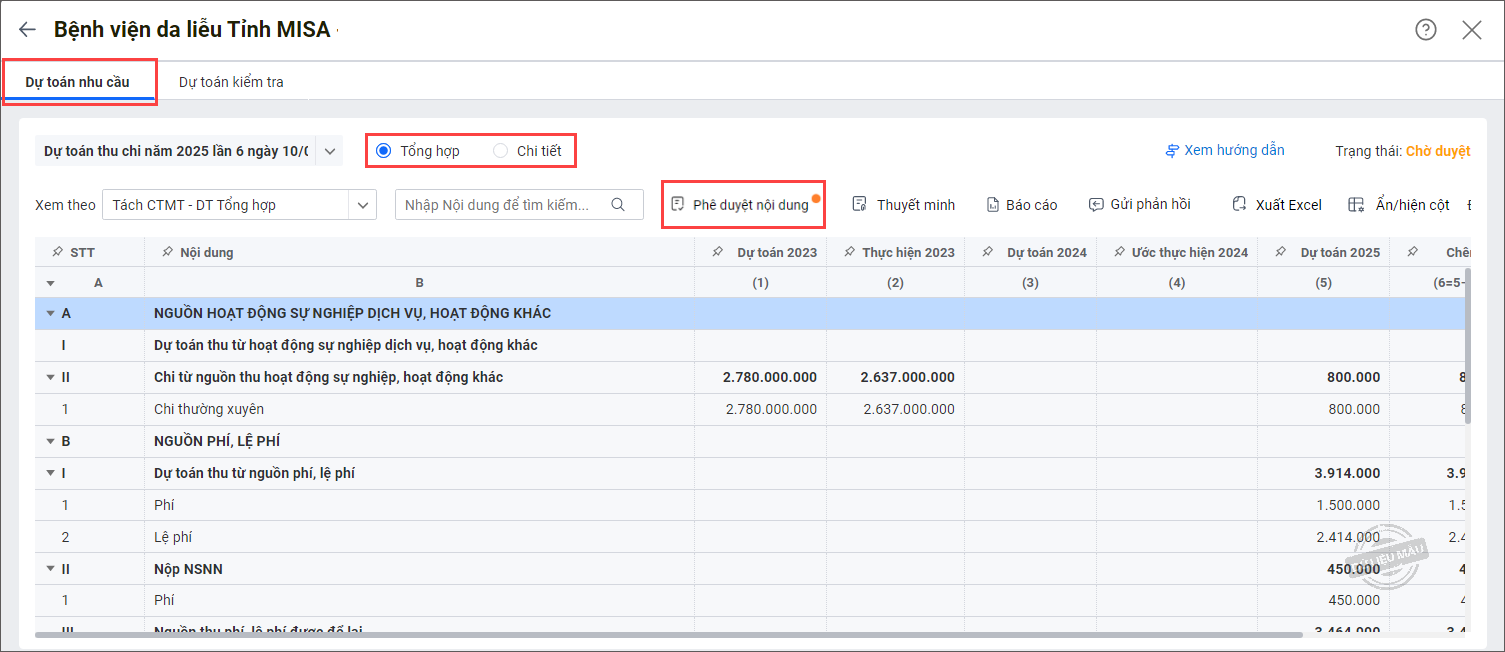Select the Dự toán nhu cầu tab
Image resolution: width=1505 pixels, height=652 pixels.
click(78, 82)
